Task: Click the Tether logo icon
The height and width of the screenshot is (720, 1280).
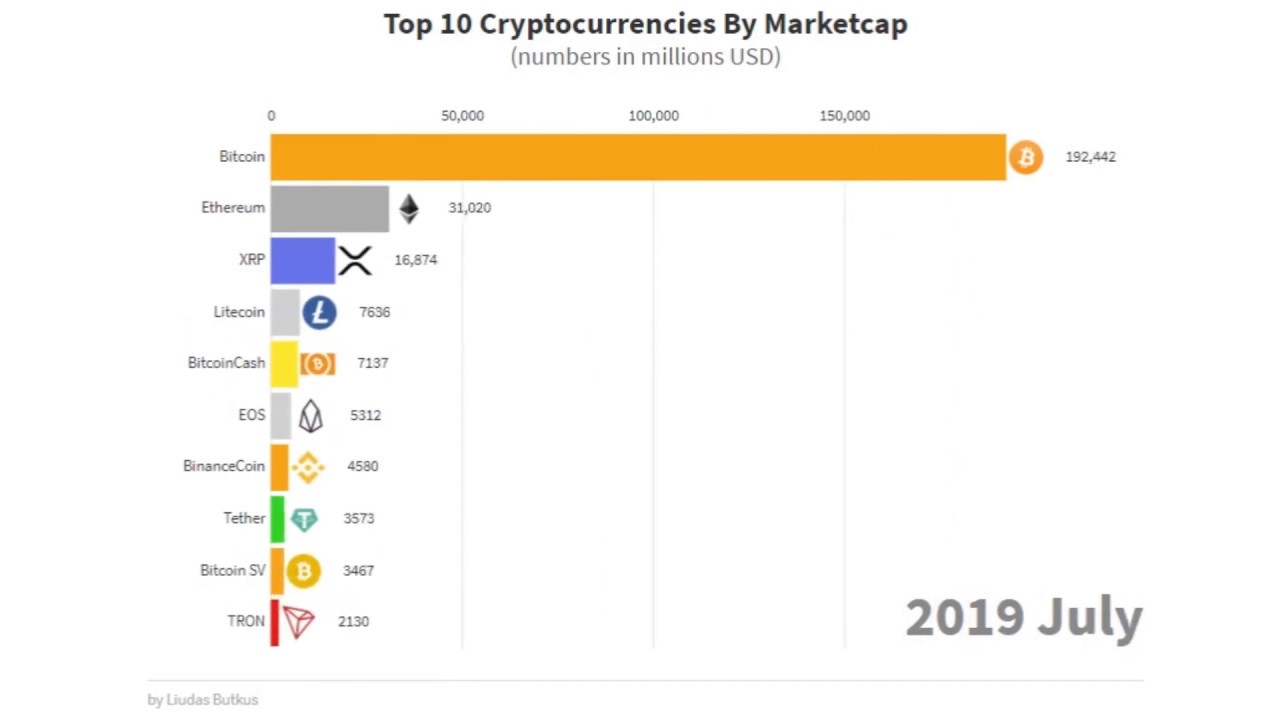Action: coord(304,519)
